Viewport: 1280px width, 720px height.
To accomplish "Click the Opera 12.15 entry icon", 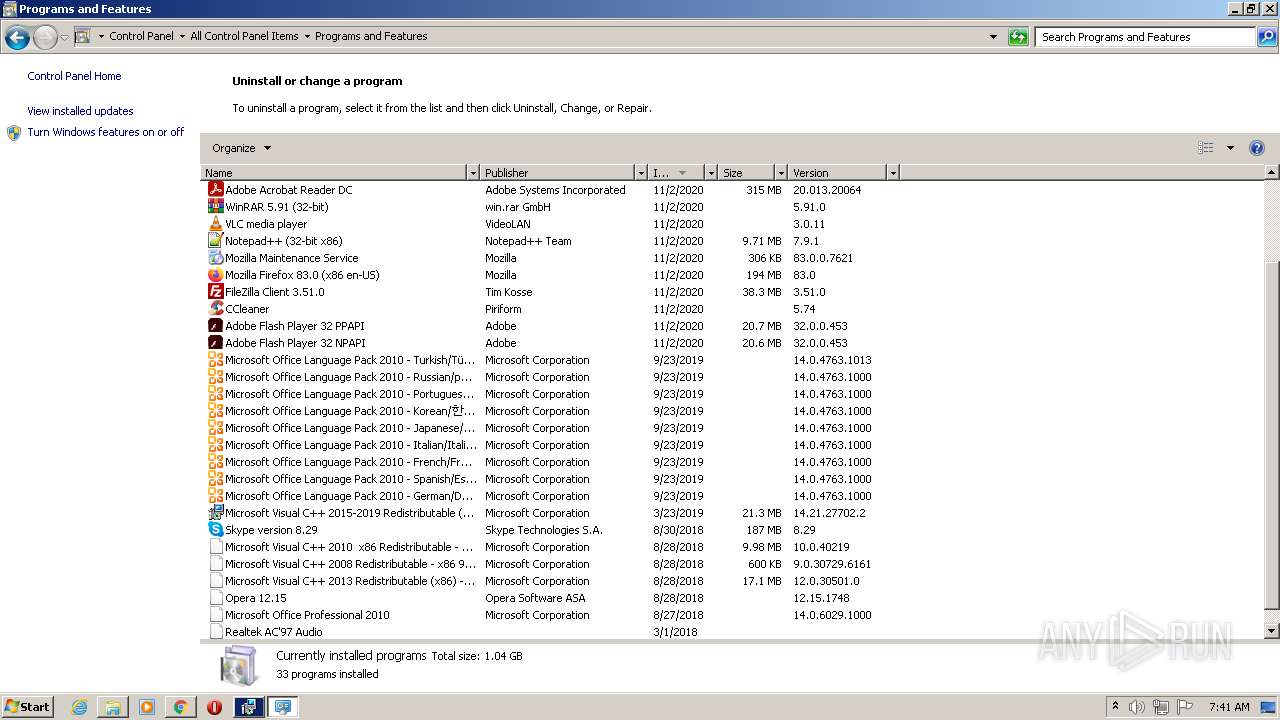I will click(x=215, y=598).
